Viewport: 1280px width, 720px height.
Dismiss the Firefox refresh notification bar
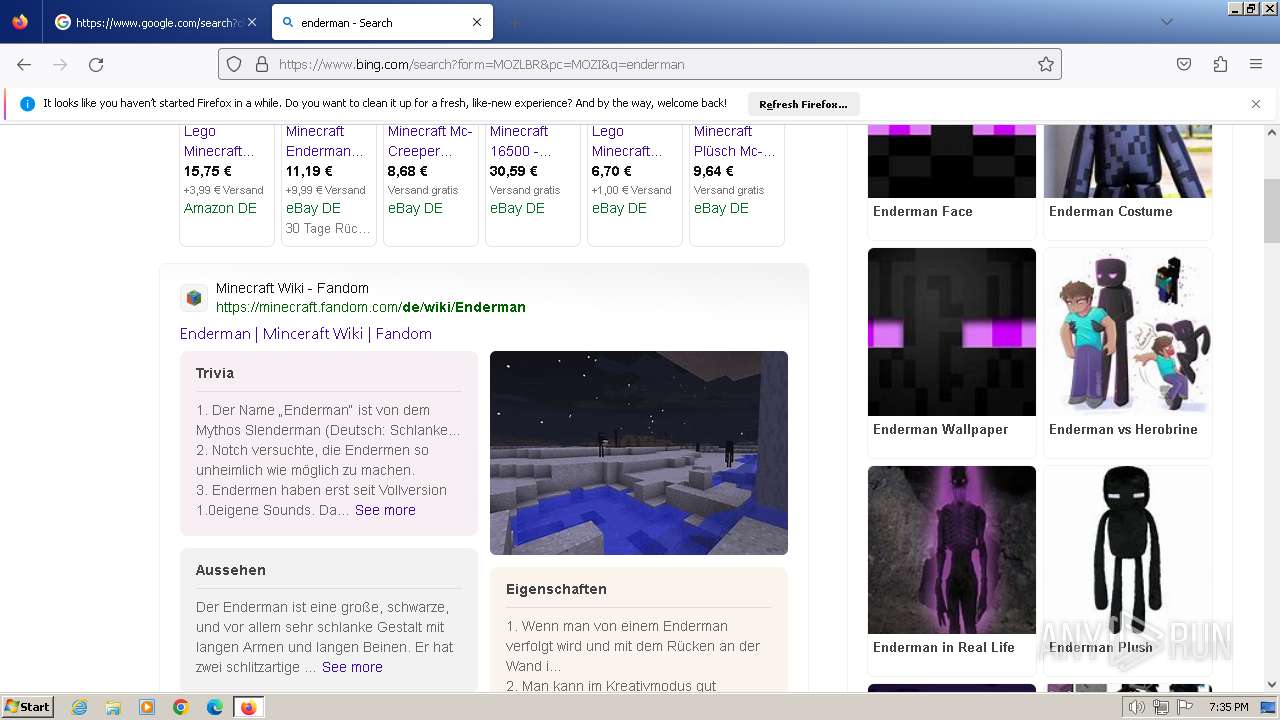click(x=1256, y=104)
